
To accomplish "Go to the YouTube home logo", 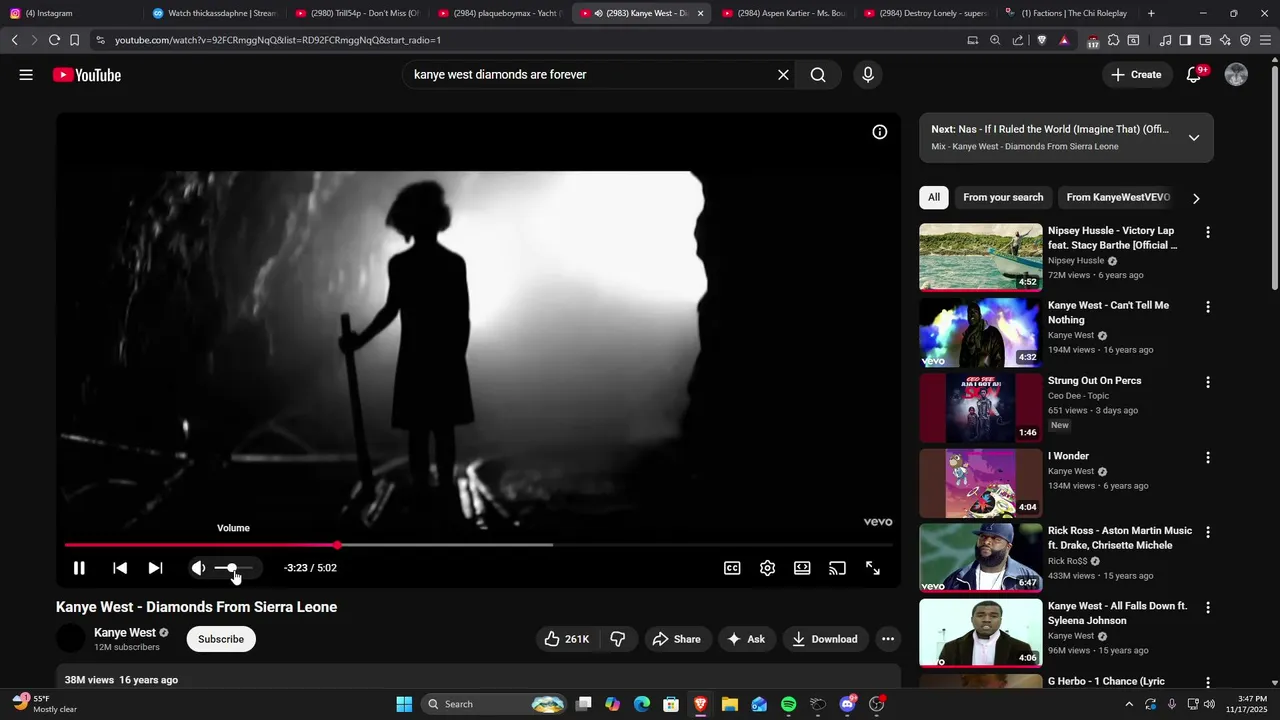I will [87, 75].
